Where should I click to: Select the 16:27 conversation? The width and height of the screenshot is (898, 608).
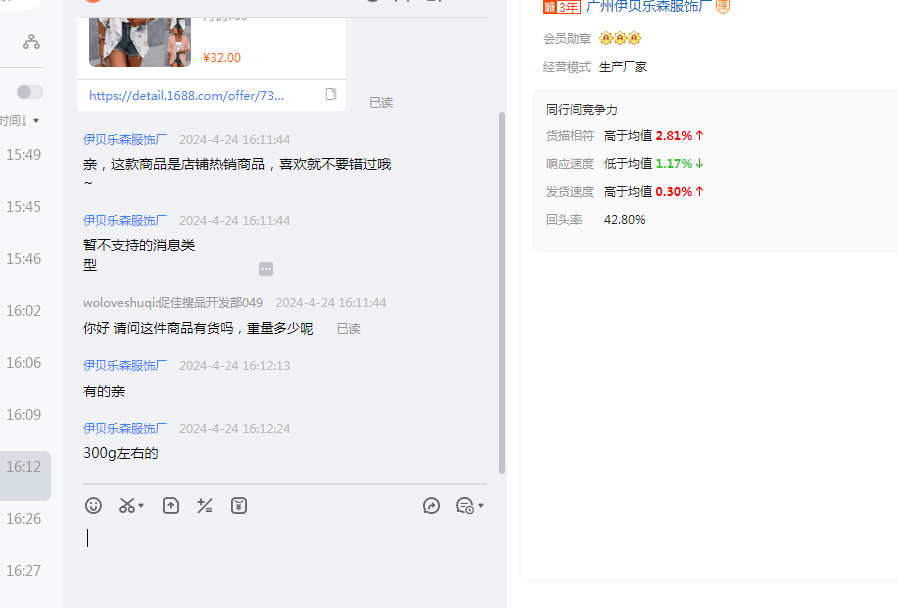pyautogui.click(x=23, y=571)
